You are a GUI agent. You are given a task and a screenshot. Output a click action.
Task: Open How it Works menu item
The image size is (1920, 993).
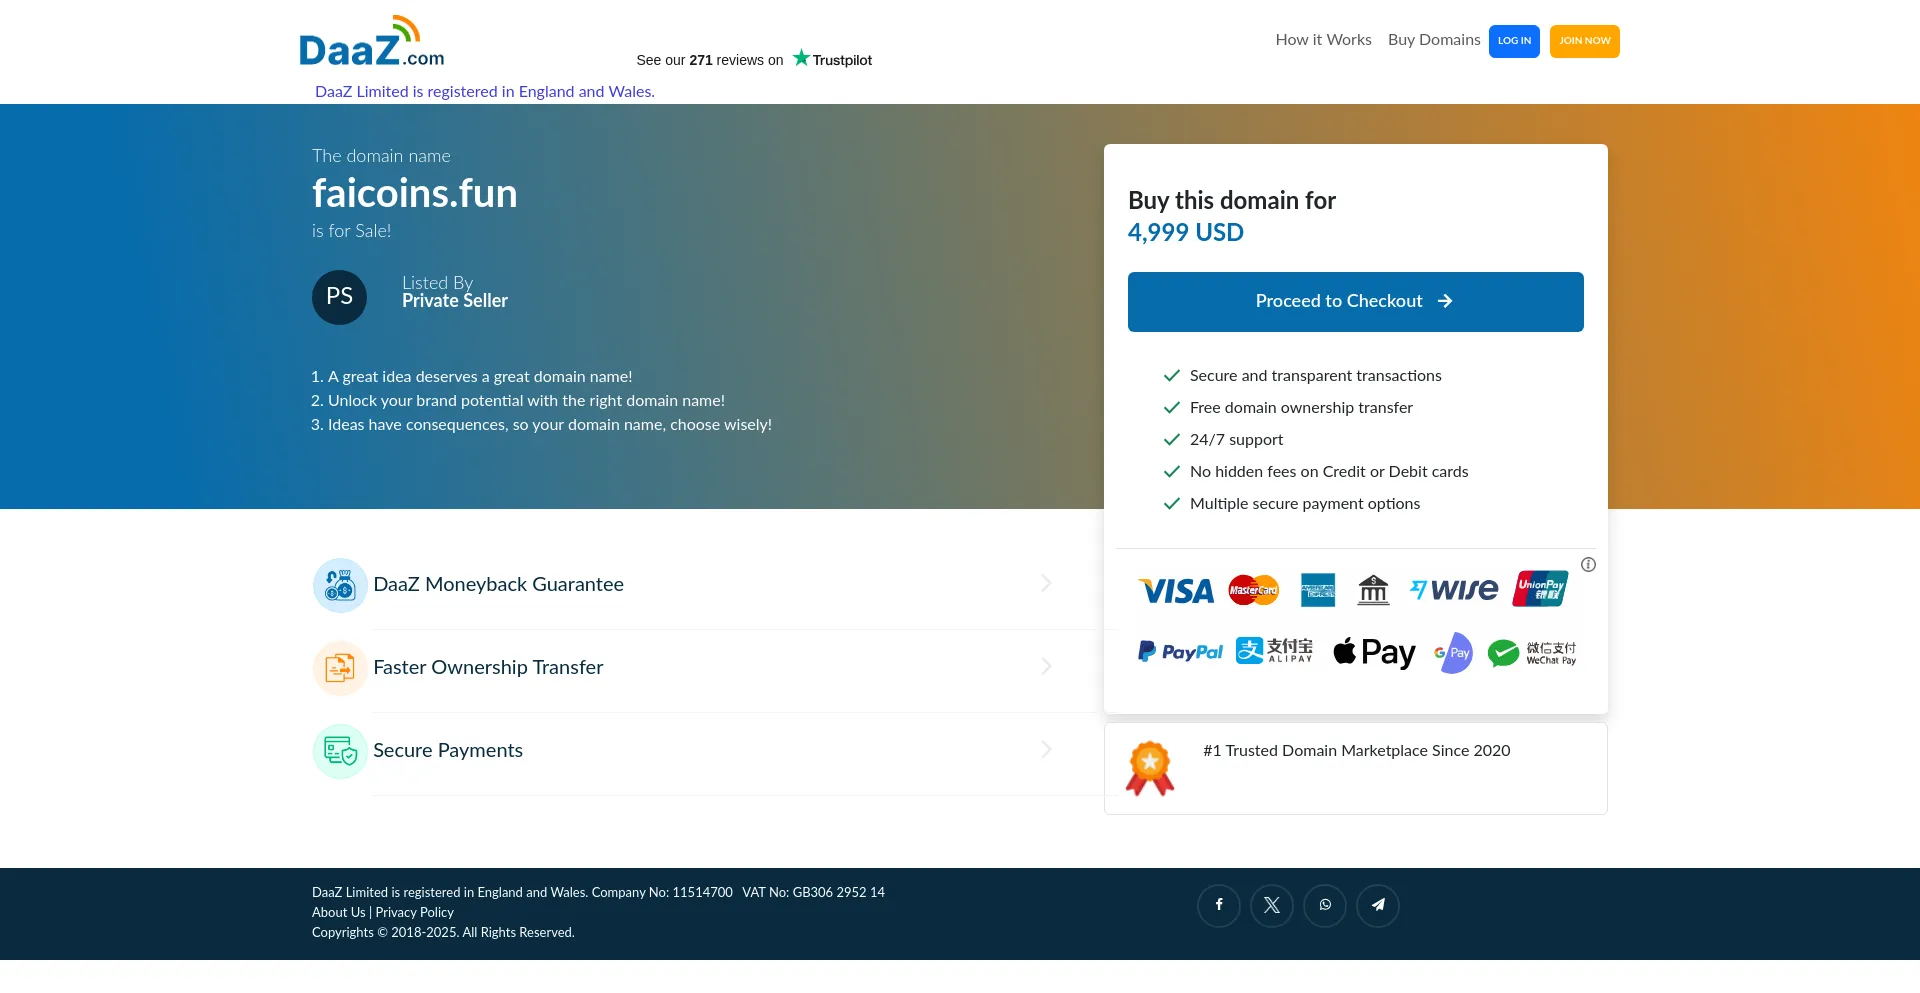tap(1323, 40)
